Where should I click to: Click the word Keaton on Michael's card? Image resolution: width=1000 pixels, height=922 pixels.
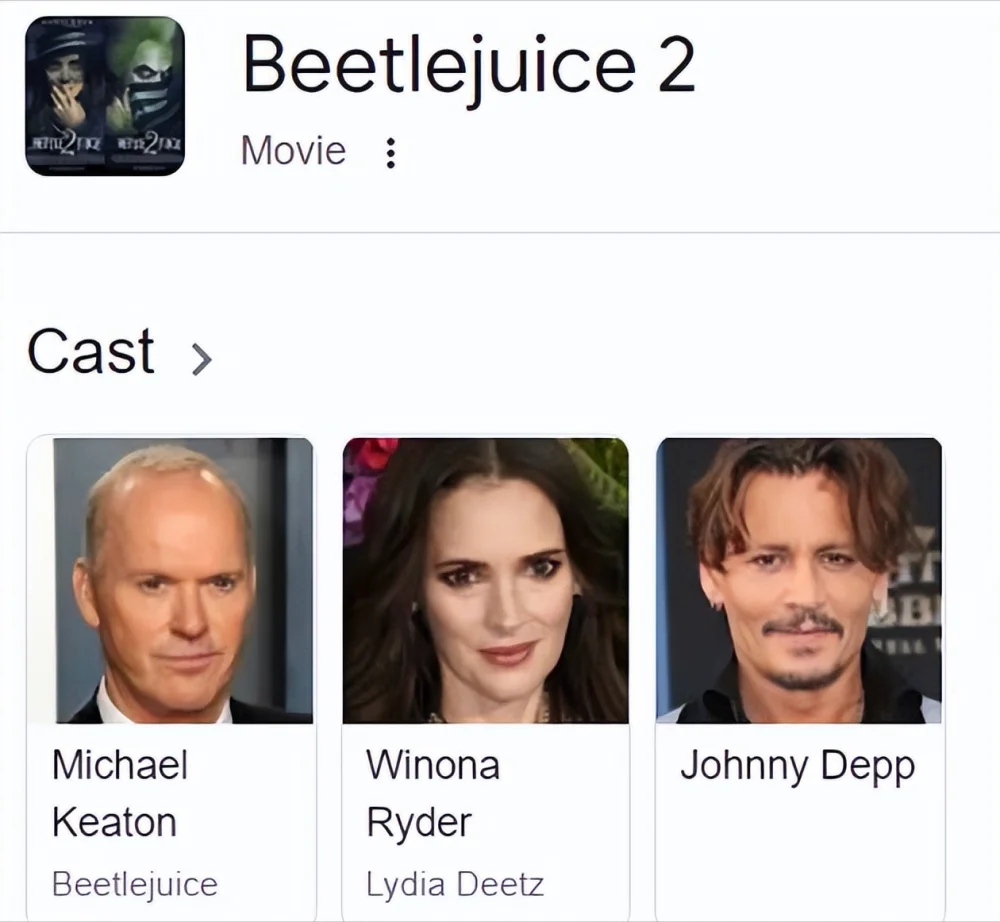pyautogui.click(x=114, y=822)
